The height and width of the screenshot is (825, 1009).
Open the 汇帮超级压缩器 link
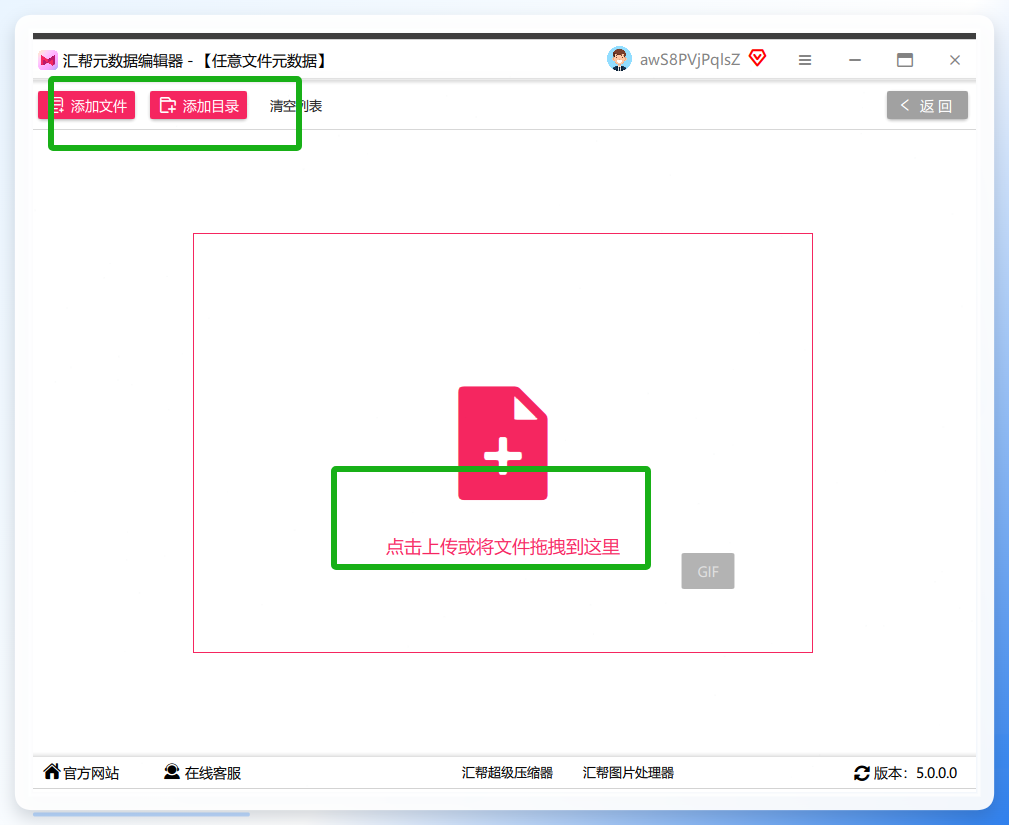click(507, 773)
